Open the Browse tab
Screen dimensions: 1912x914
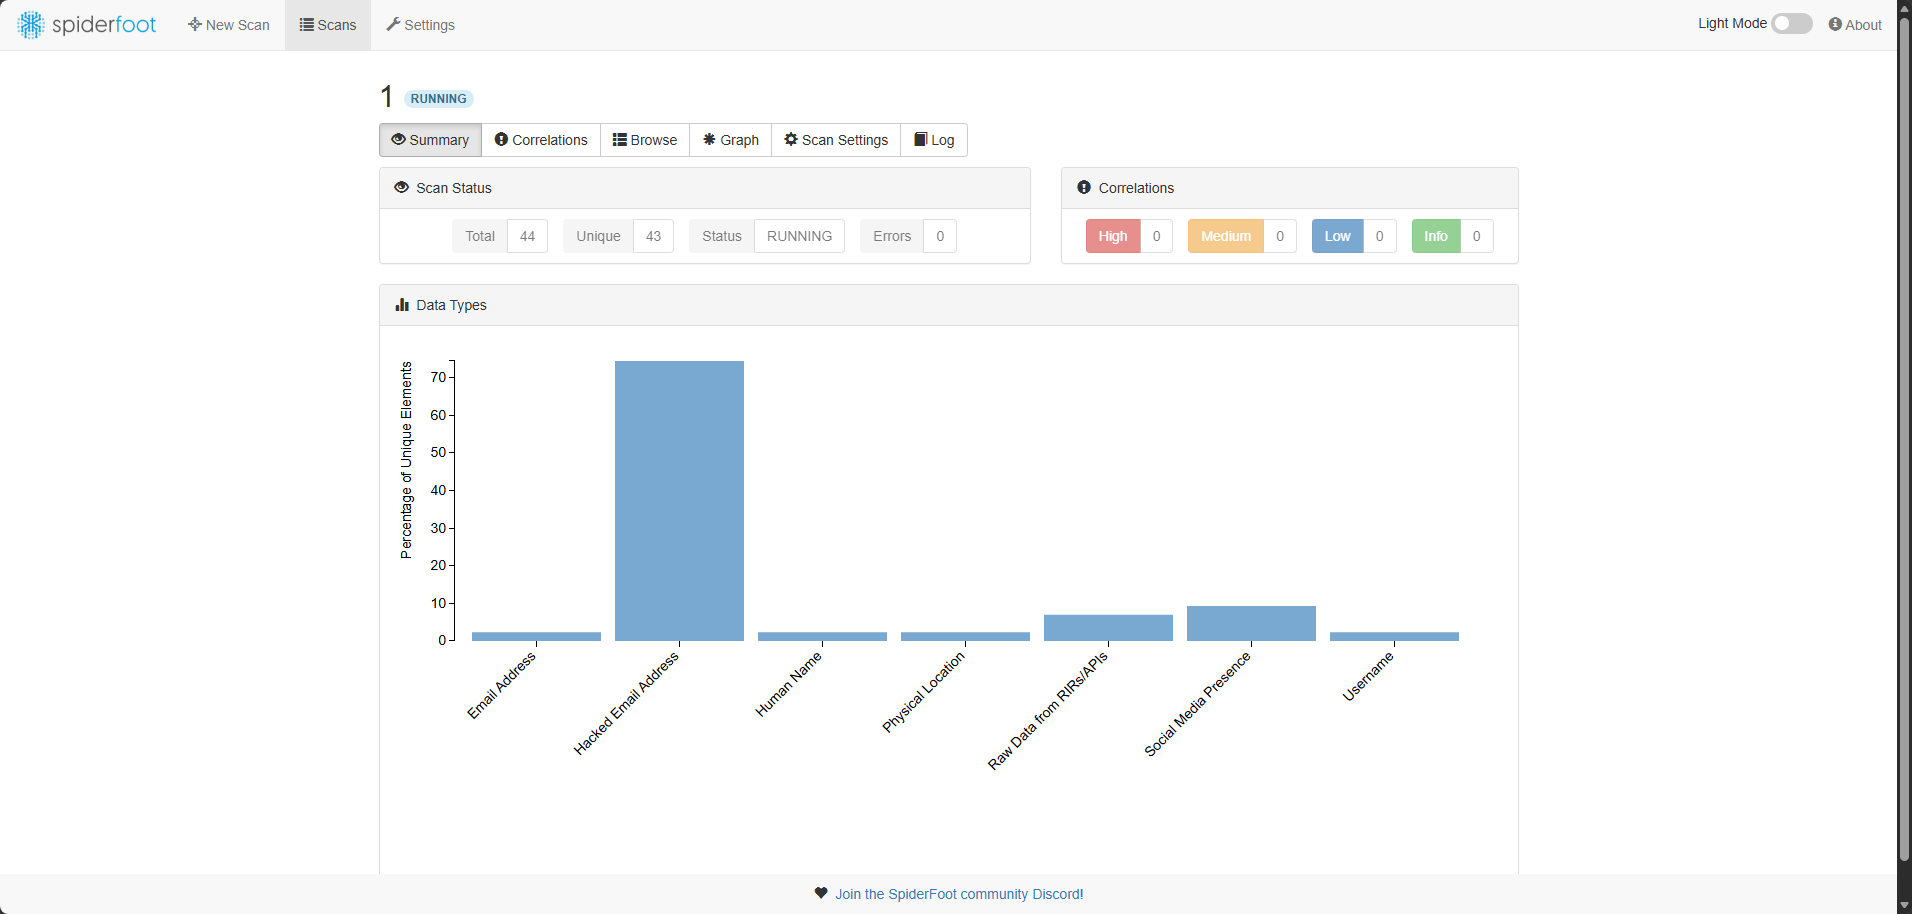click(645, 140)
